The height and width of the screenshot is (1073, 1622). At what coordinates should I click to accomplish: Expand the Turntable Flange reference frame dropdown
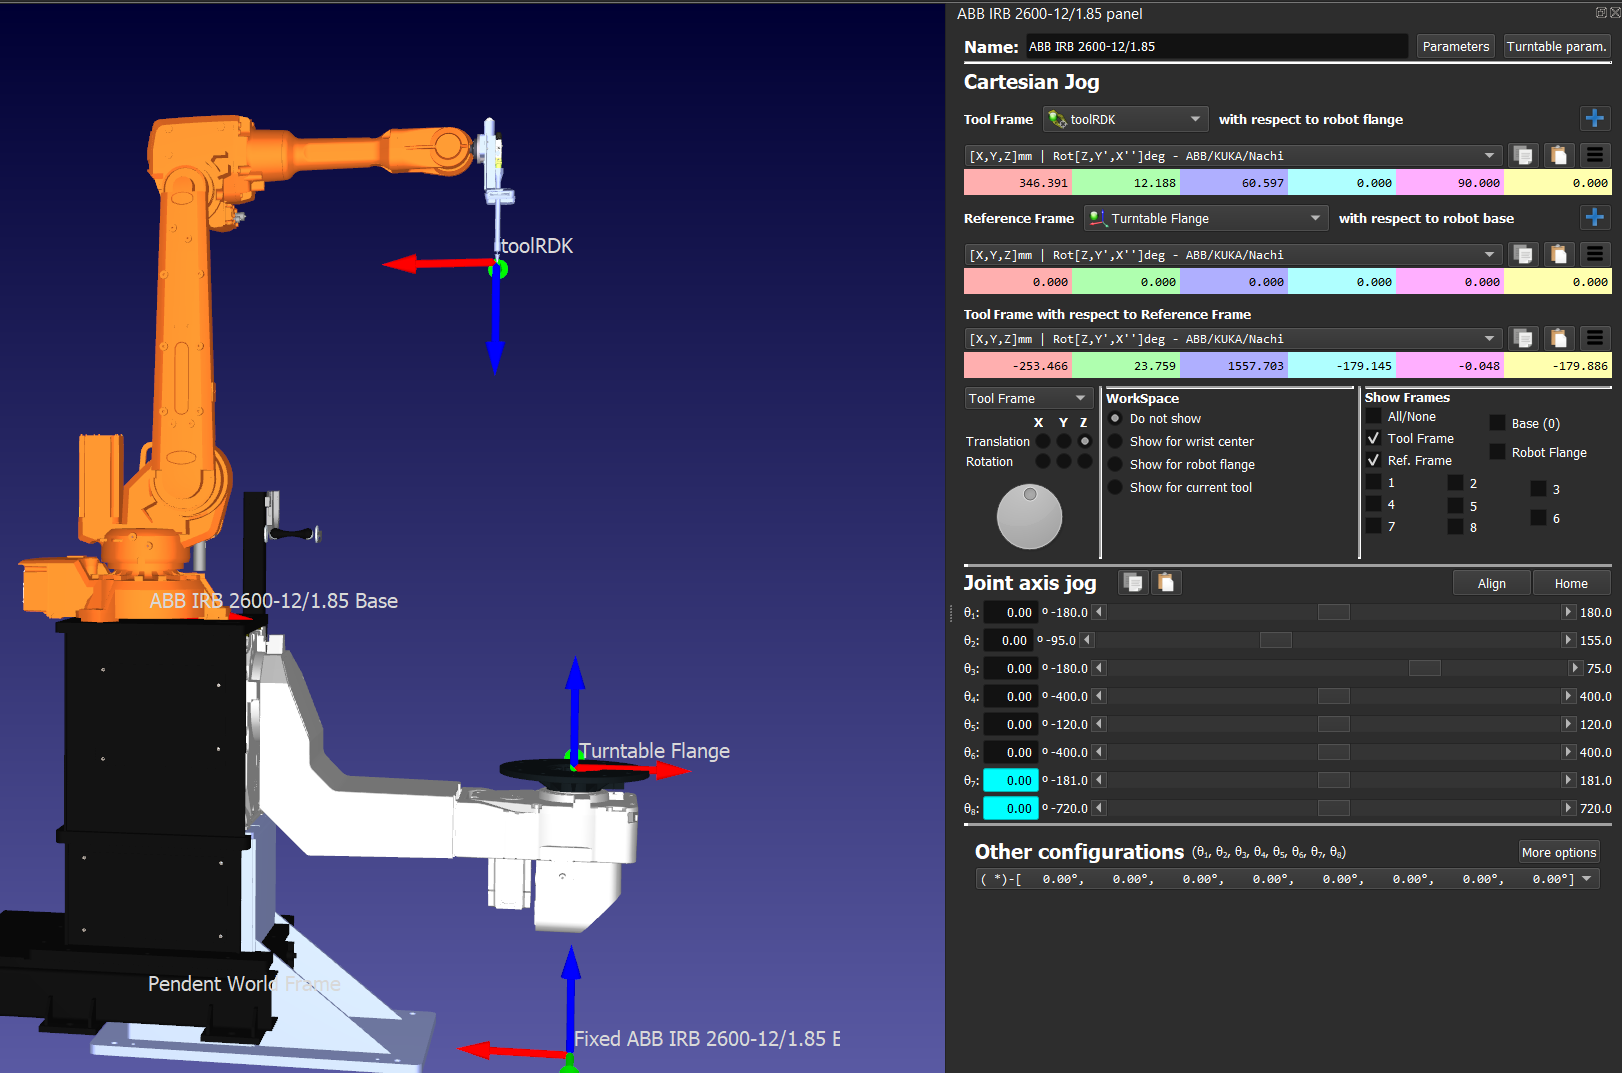tap(1206, 219)
